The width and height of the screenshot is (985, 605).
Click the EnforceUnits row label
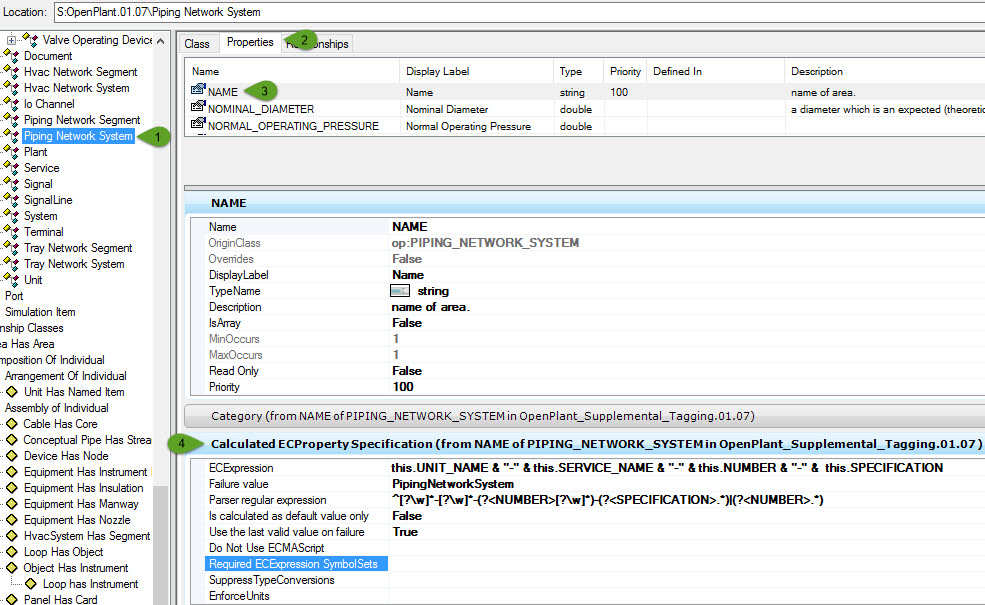coord(239,596)
